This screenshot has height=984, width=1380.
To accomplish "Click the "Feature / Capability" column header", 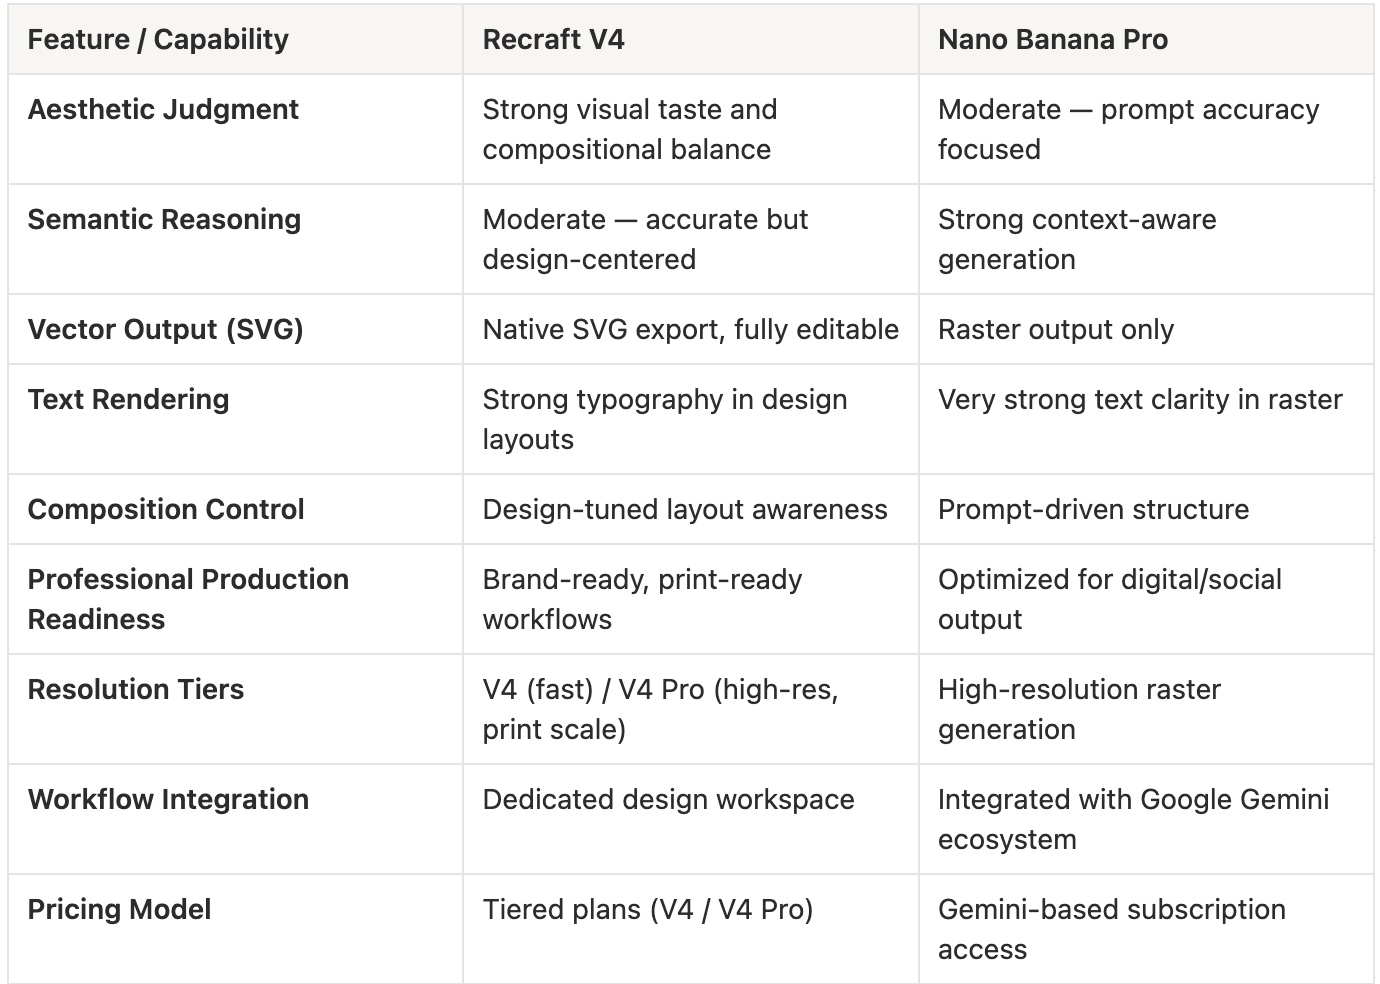I will [x=158, y=40].
